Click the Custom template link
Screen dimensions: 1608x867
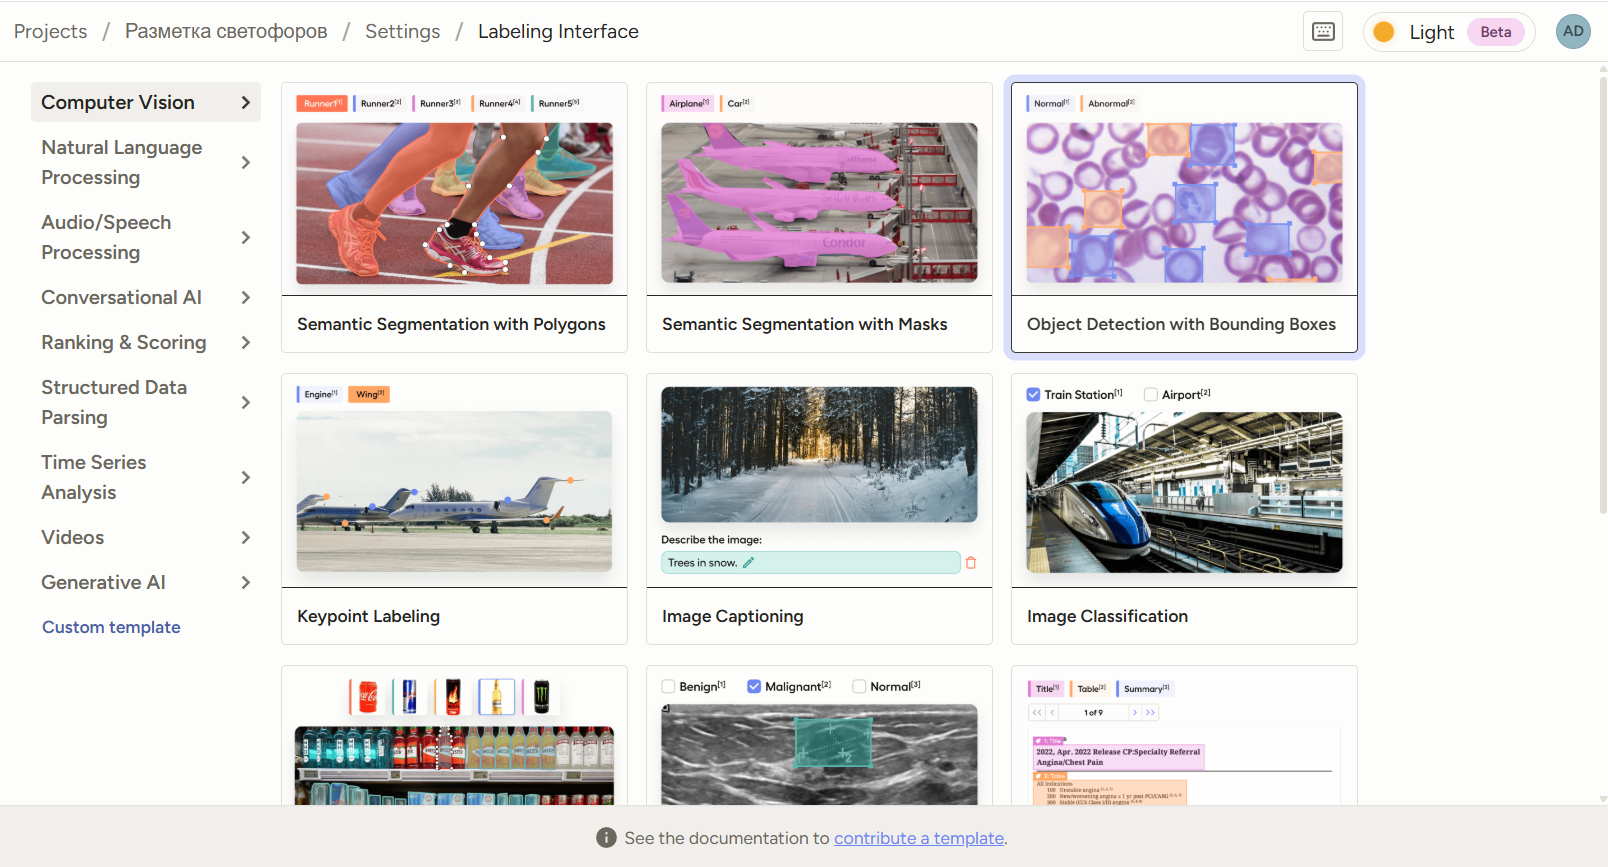pos(111,627)
